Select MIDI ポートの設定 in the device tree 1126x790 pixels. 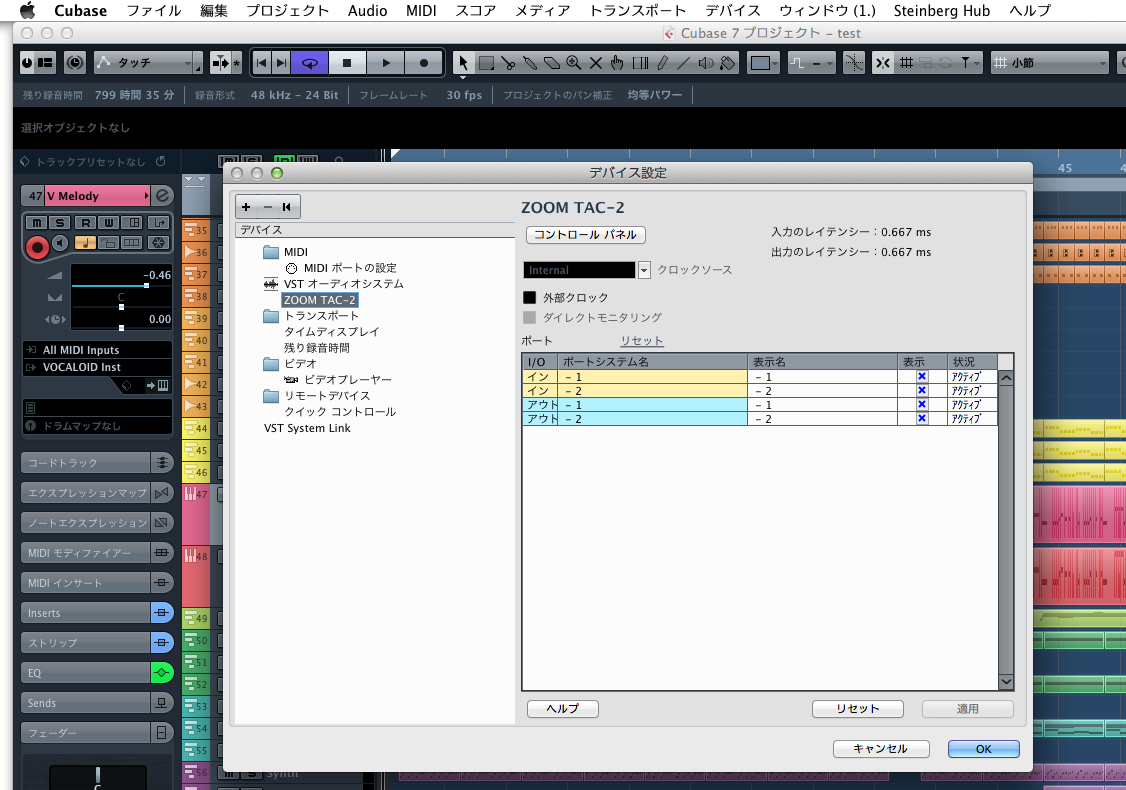350,268
